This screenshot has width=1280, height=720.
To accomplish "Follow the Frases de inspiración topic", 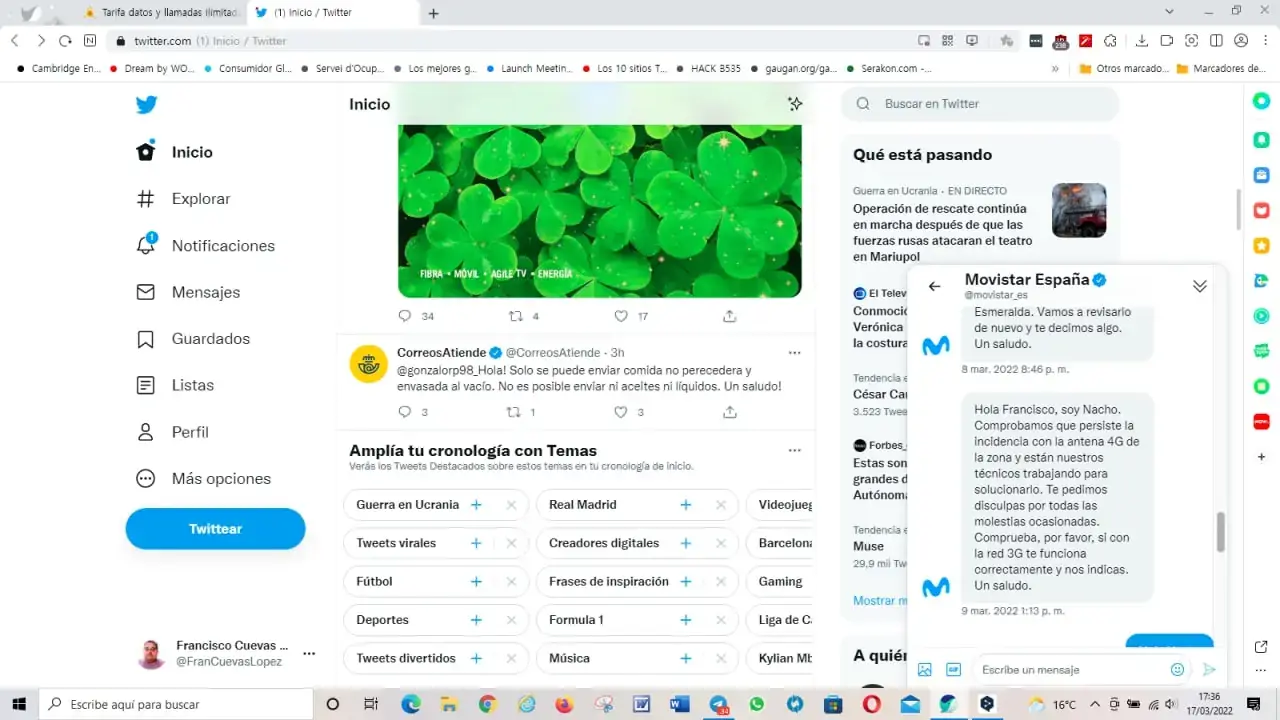I will [x=686, y=582].
